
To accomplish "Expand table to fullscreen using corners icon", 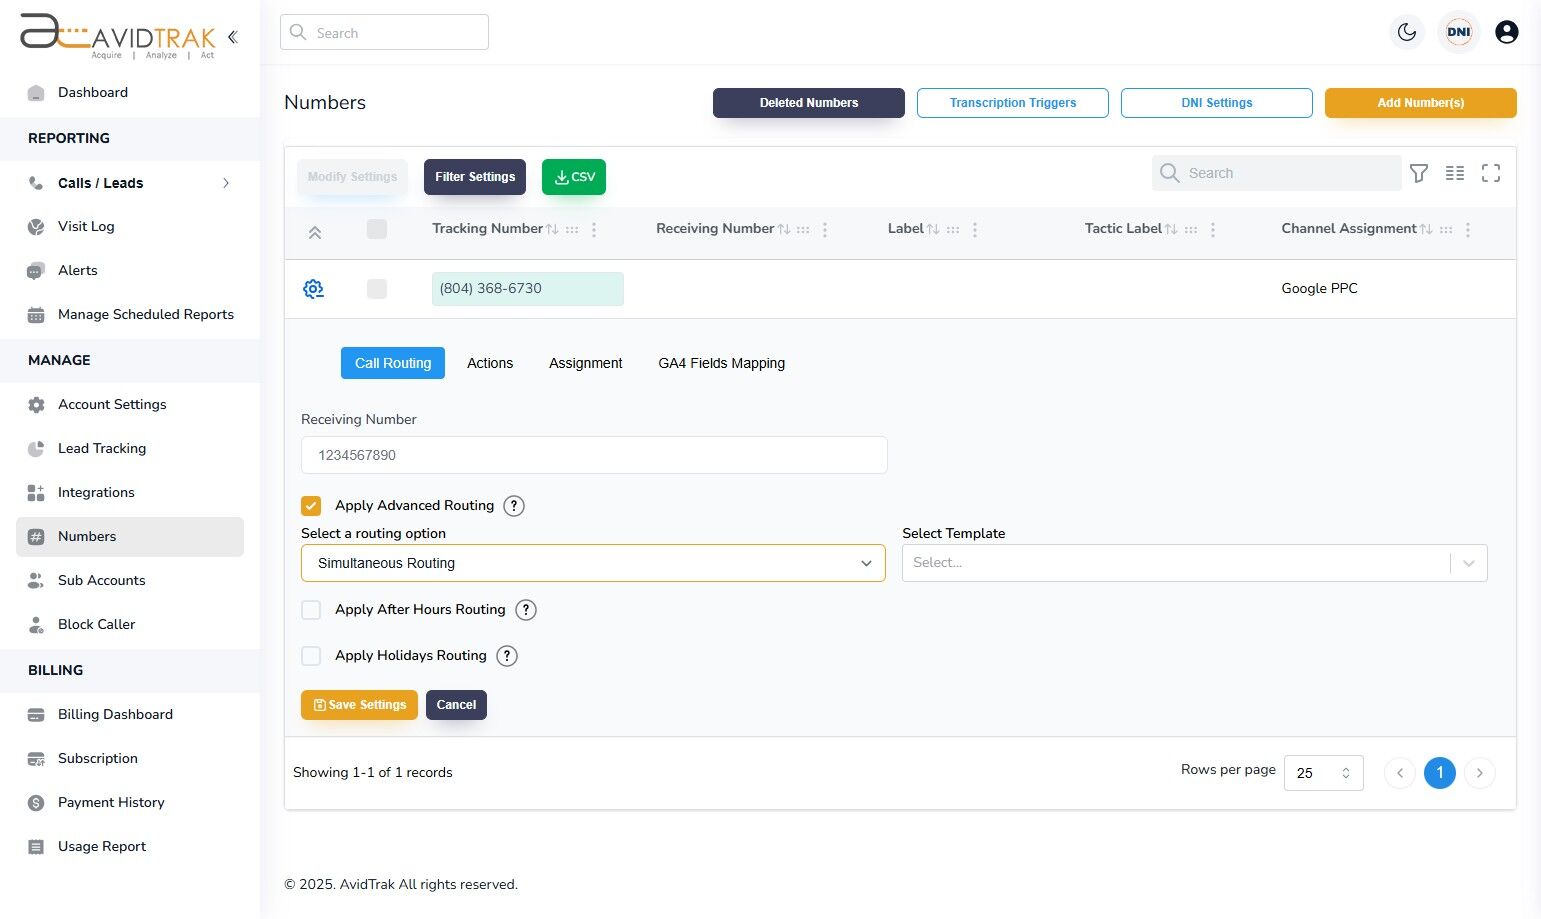I will pyautogui.click(x=1491, y=173).
